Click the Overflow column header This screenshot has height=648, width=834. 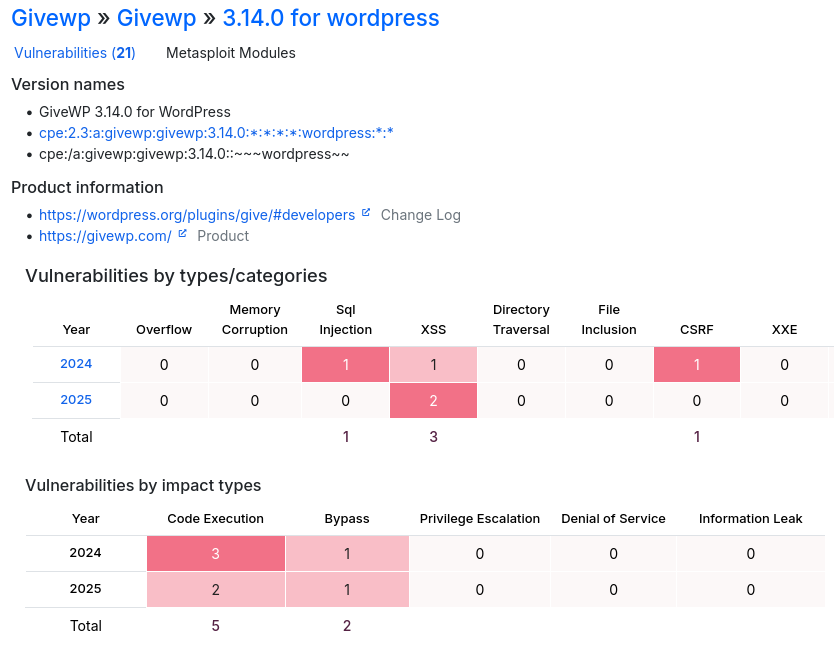tap(164, 330)
